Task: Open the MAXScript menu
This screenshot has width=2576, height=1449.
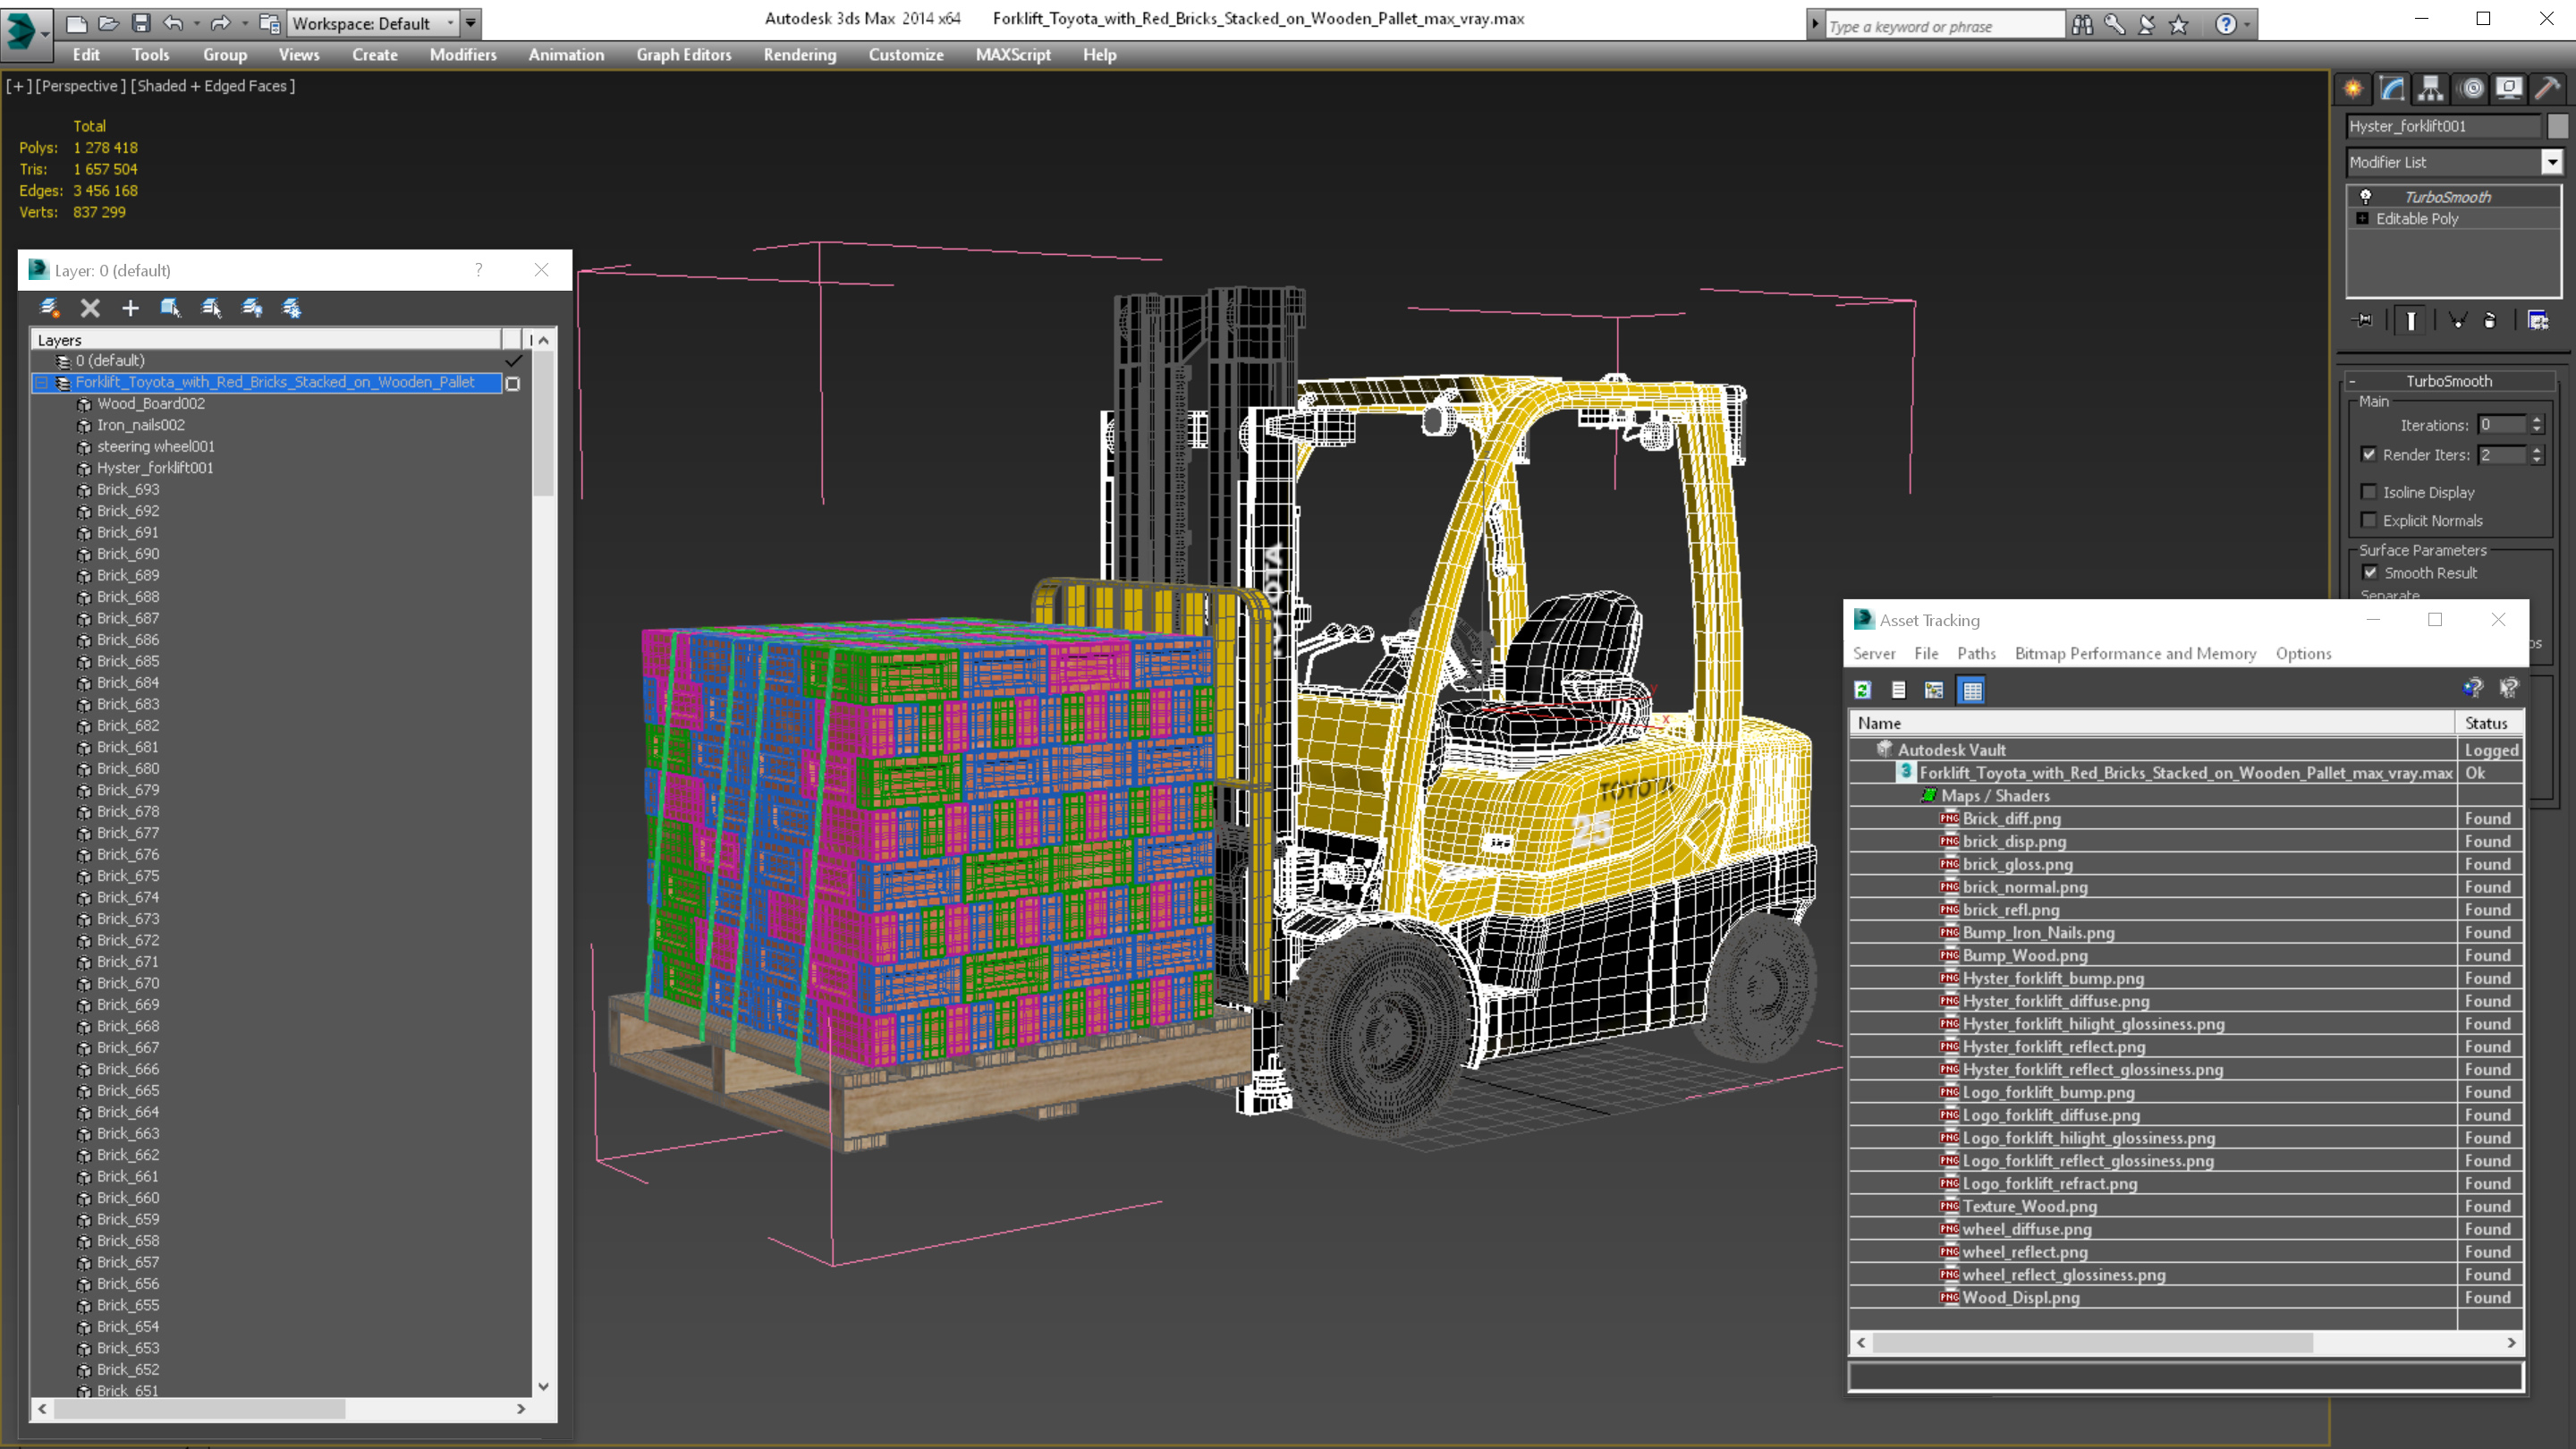Action: pyautogui.click(x=1013, y=55)
